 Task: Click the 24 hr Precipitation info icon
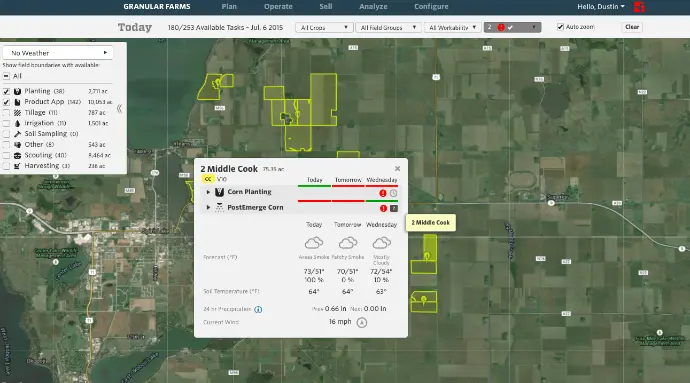pos(258,309)
